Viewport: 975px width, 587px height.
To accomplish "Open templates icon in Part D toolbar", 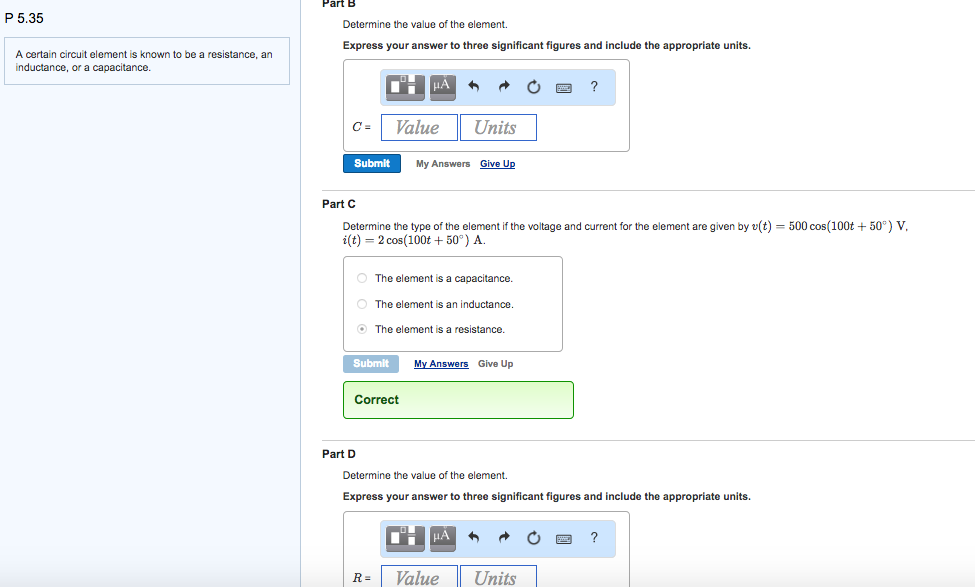I will (407, 538).
